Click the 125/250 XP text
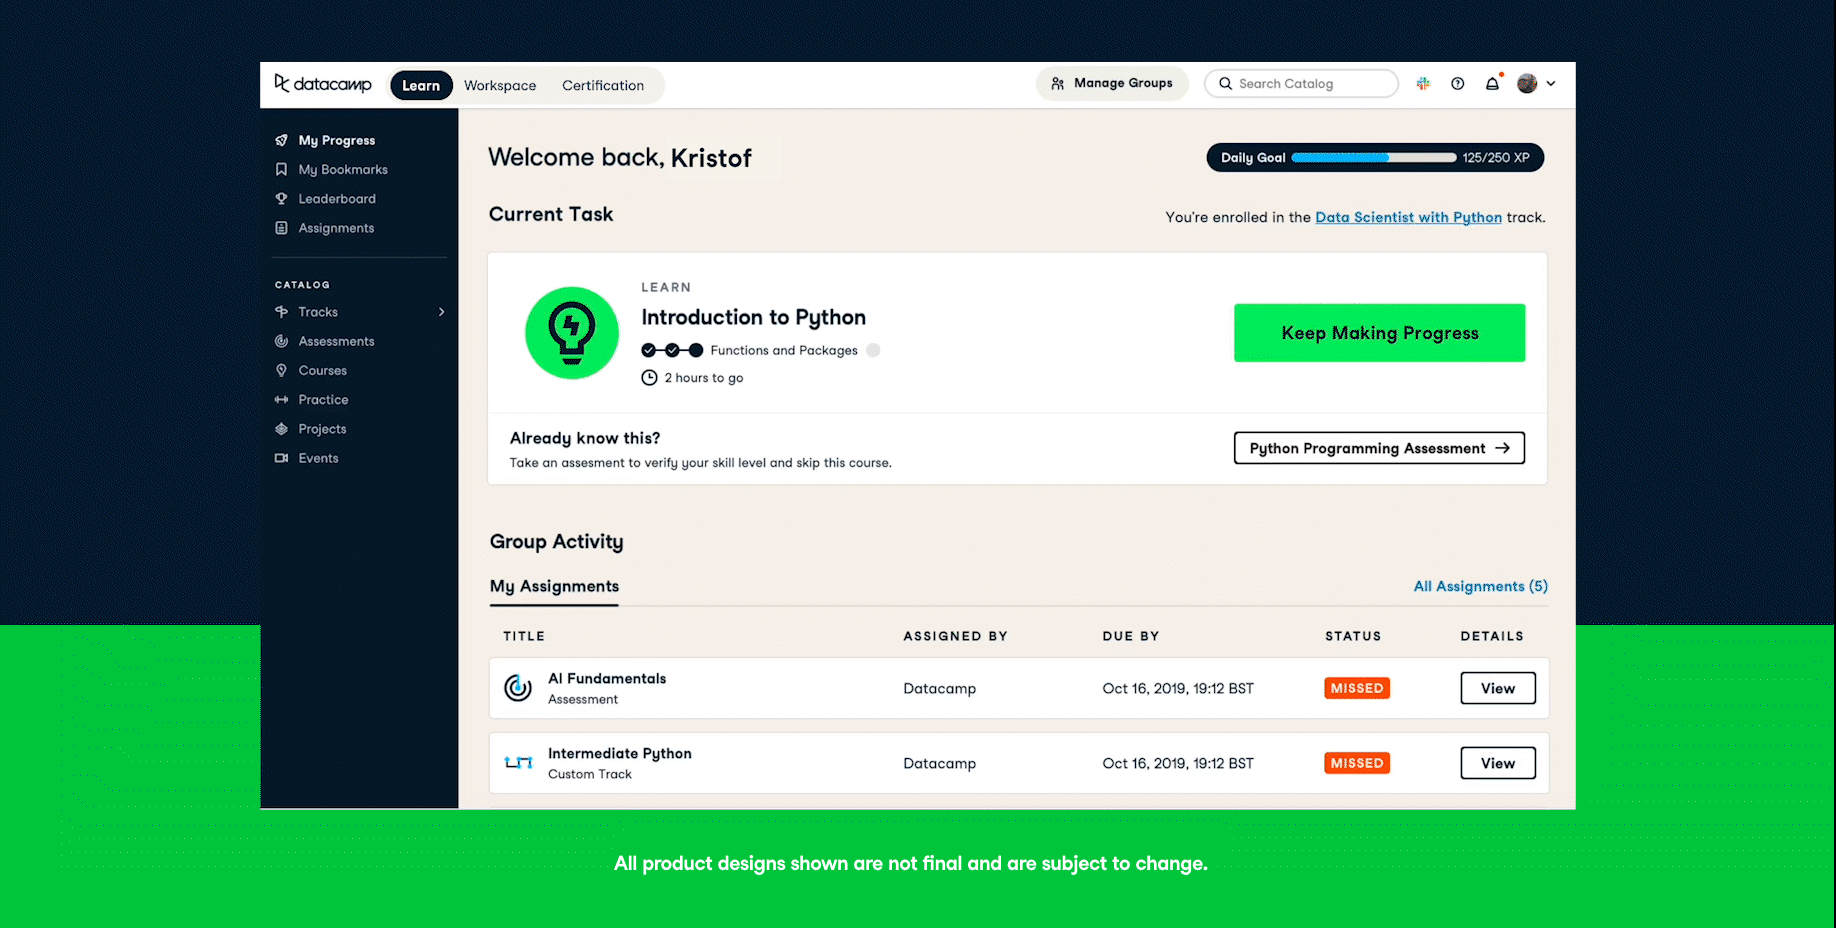Screen dimensions: 1836x928 pyautogui.click(x=1495, y=158)
